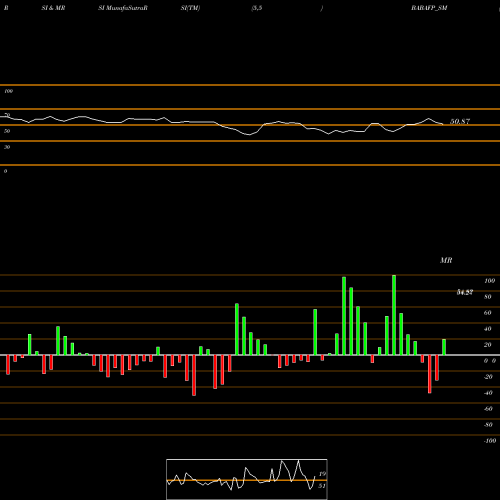Click the '(5,5' parameter text
Screen dimensions: 500x500
[257, 8]
